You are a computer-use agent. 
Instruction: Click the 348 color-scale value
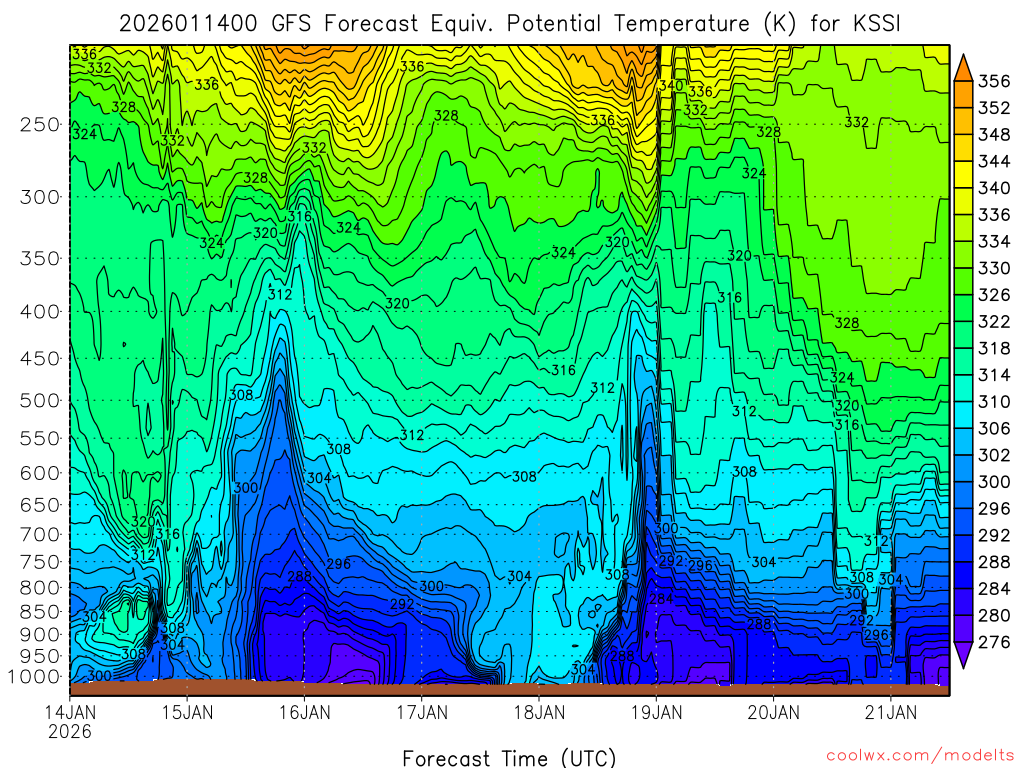click(993, 135)
